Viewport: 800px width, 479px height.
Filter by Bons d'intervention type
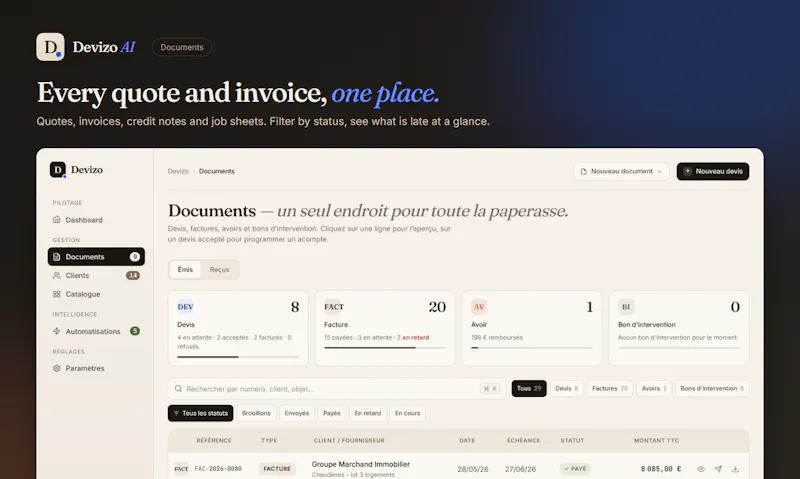tap(712, 389)
